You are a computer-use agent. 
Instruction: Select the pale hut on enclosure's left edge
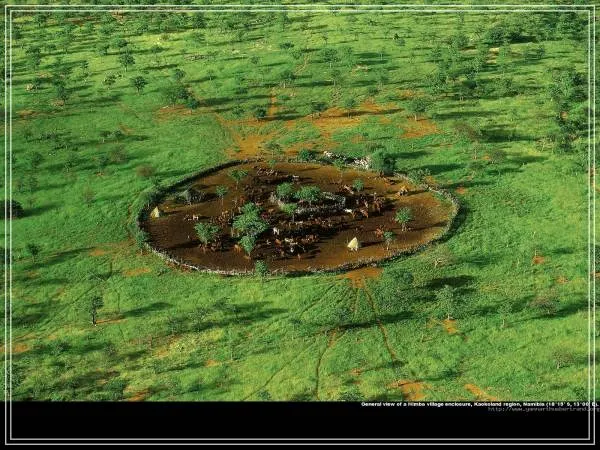pos(155,212)
